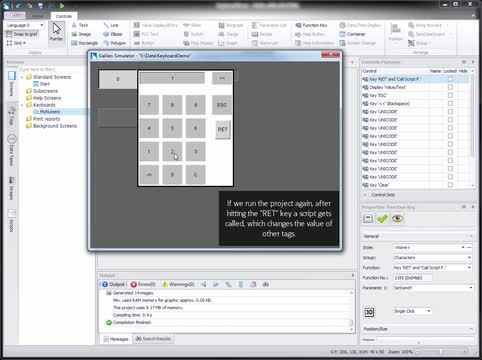Tick the checkbox for Key 'ESC'
Screen dimensions: 482x360
coord(450,95)
